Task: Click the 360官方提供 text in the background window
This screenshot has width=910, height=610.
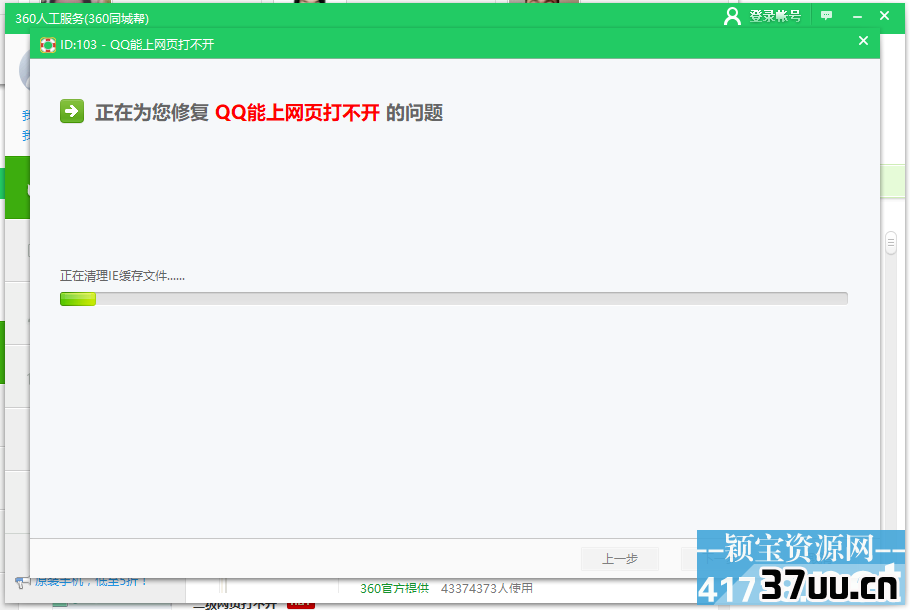Action: click(x=394, y=588)
